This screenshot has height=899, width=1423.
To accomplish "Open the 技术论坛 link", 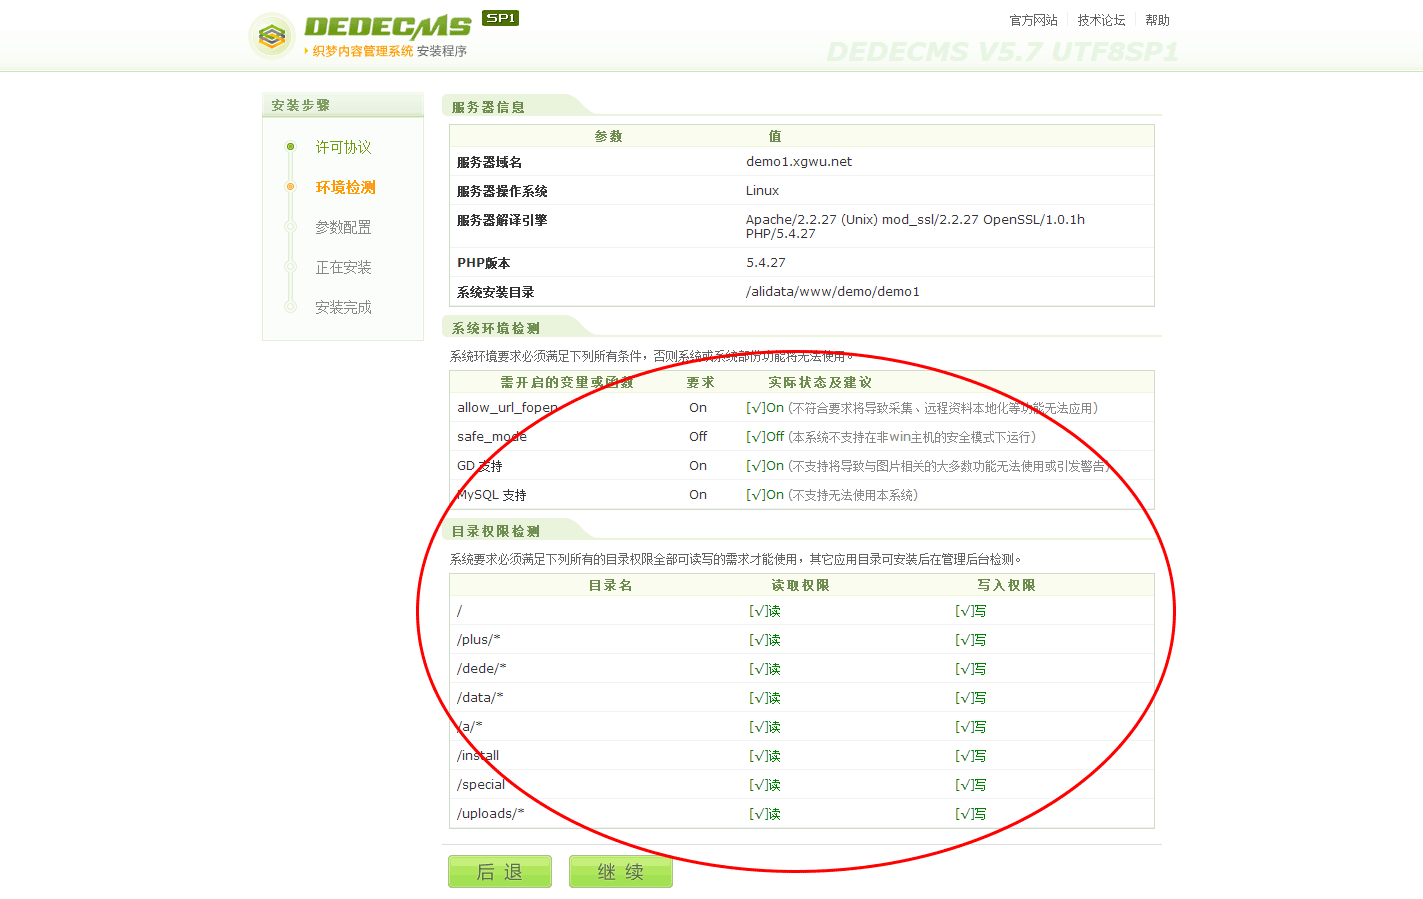I will pos(1101,20).
